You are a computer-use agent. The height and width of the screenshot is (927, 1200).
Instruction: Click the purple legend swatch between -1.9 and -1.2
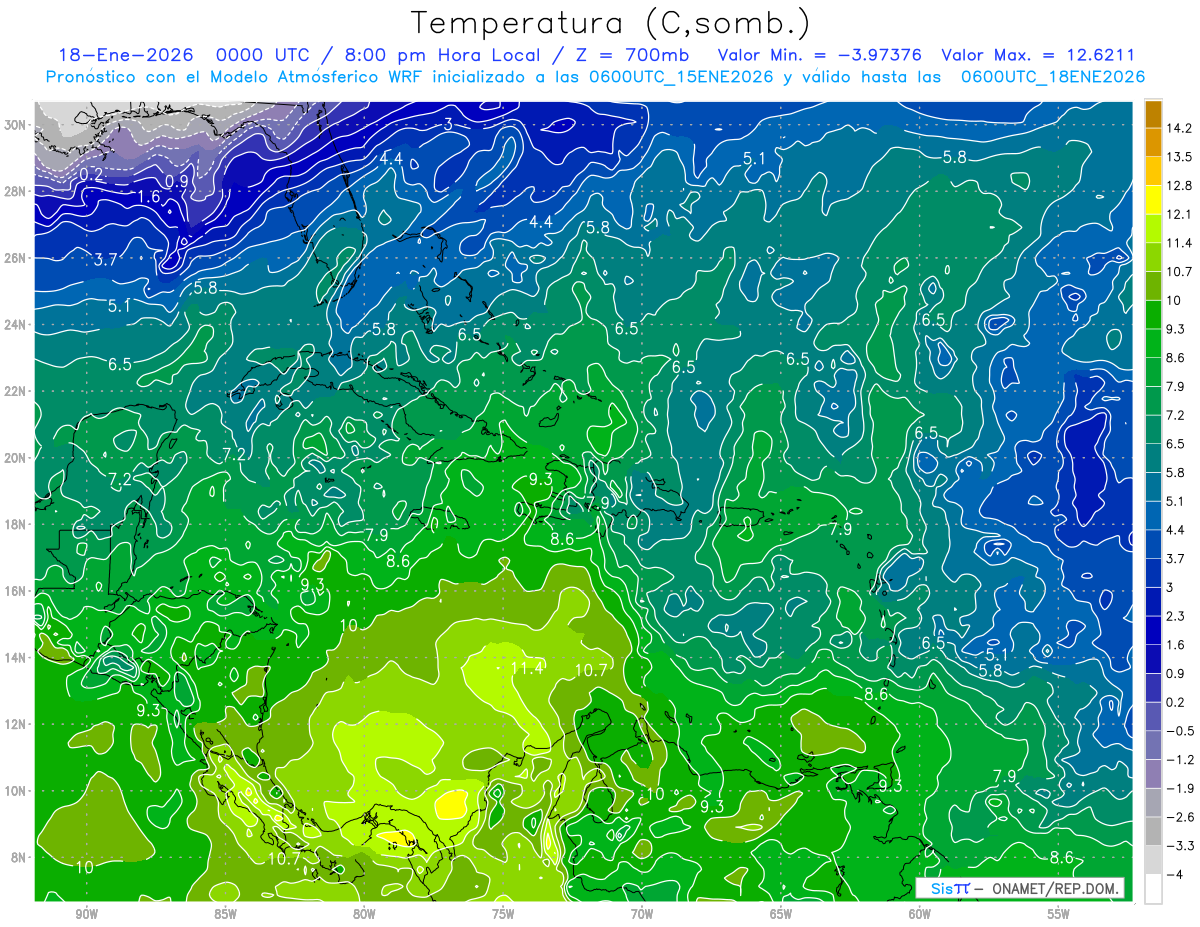click(x=1153, y=774)
